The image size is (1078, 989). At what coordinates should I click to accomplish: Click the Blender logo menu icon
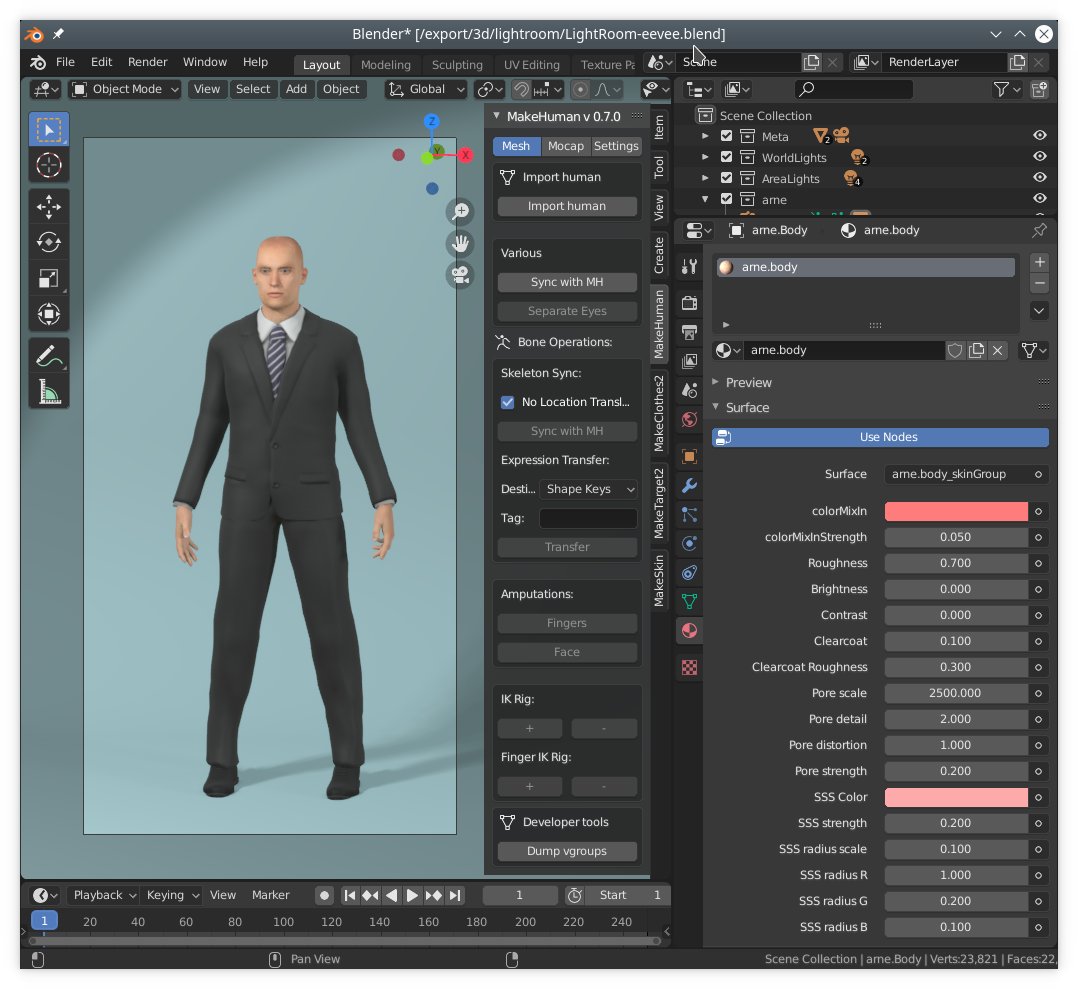coord(38,62)
